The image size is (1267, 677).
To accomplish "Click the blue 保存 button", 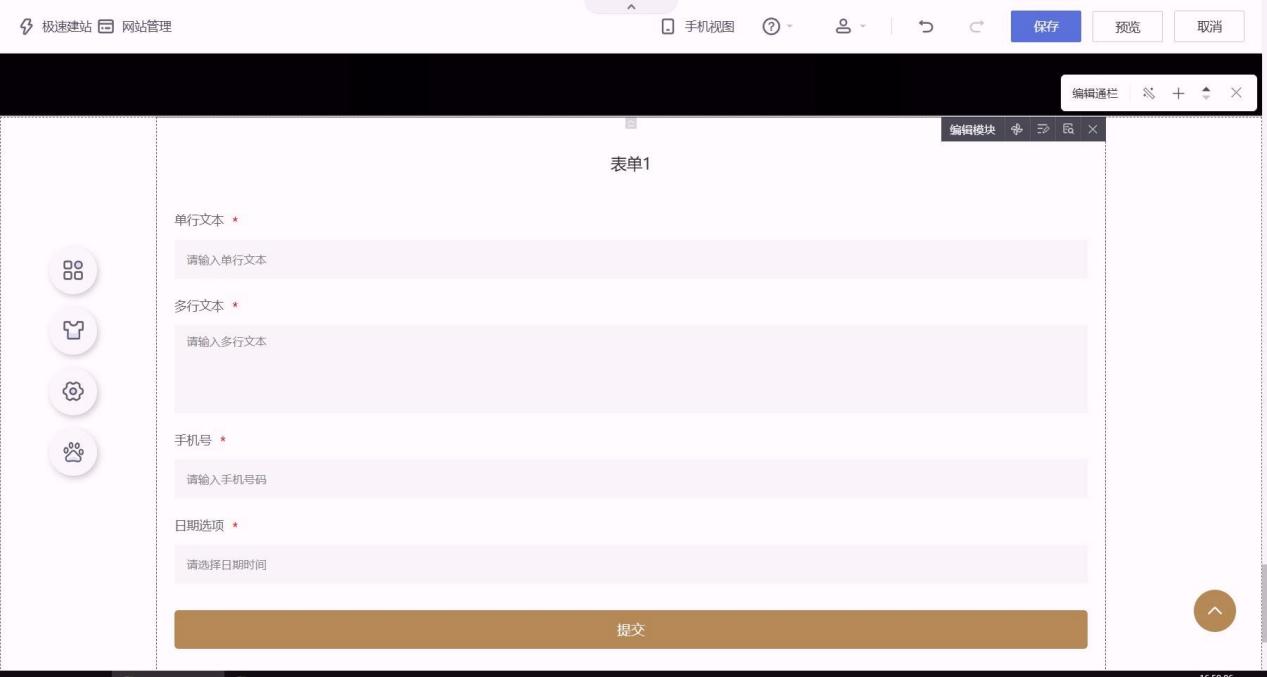I will tap(1045, 27).
